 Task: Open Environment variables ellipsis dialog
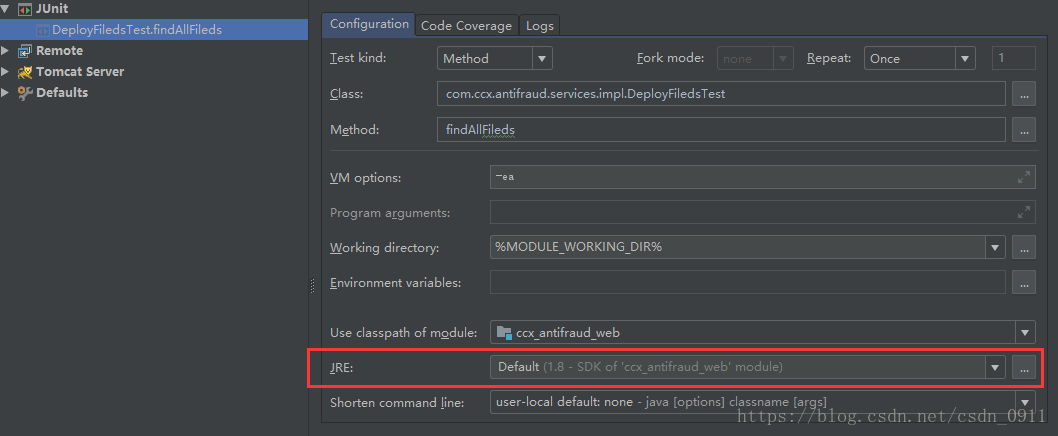[x=1024, y=282]
